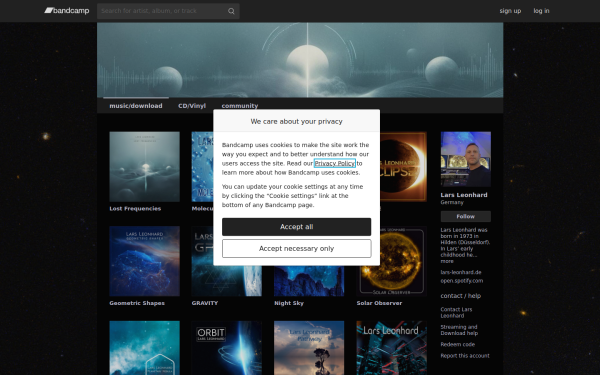
Task: Open the sign up link
Action: pos(510,11)
